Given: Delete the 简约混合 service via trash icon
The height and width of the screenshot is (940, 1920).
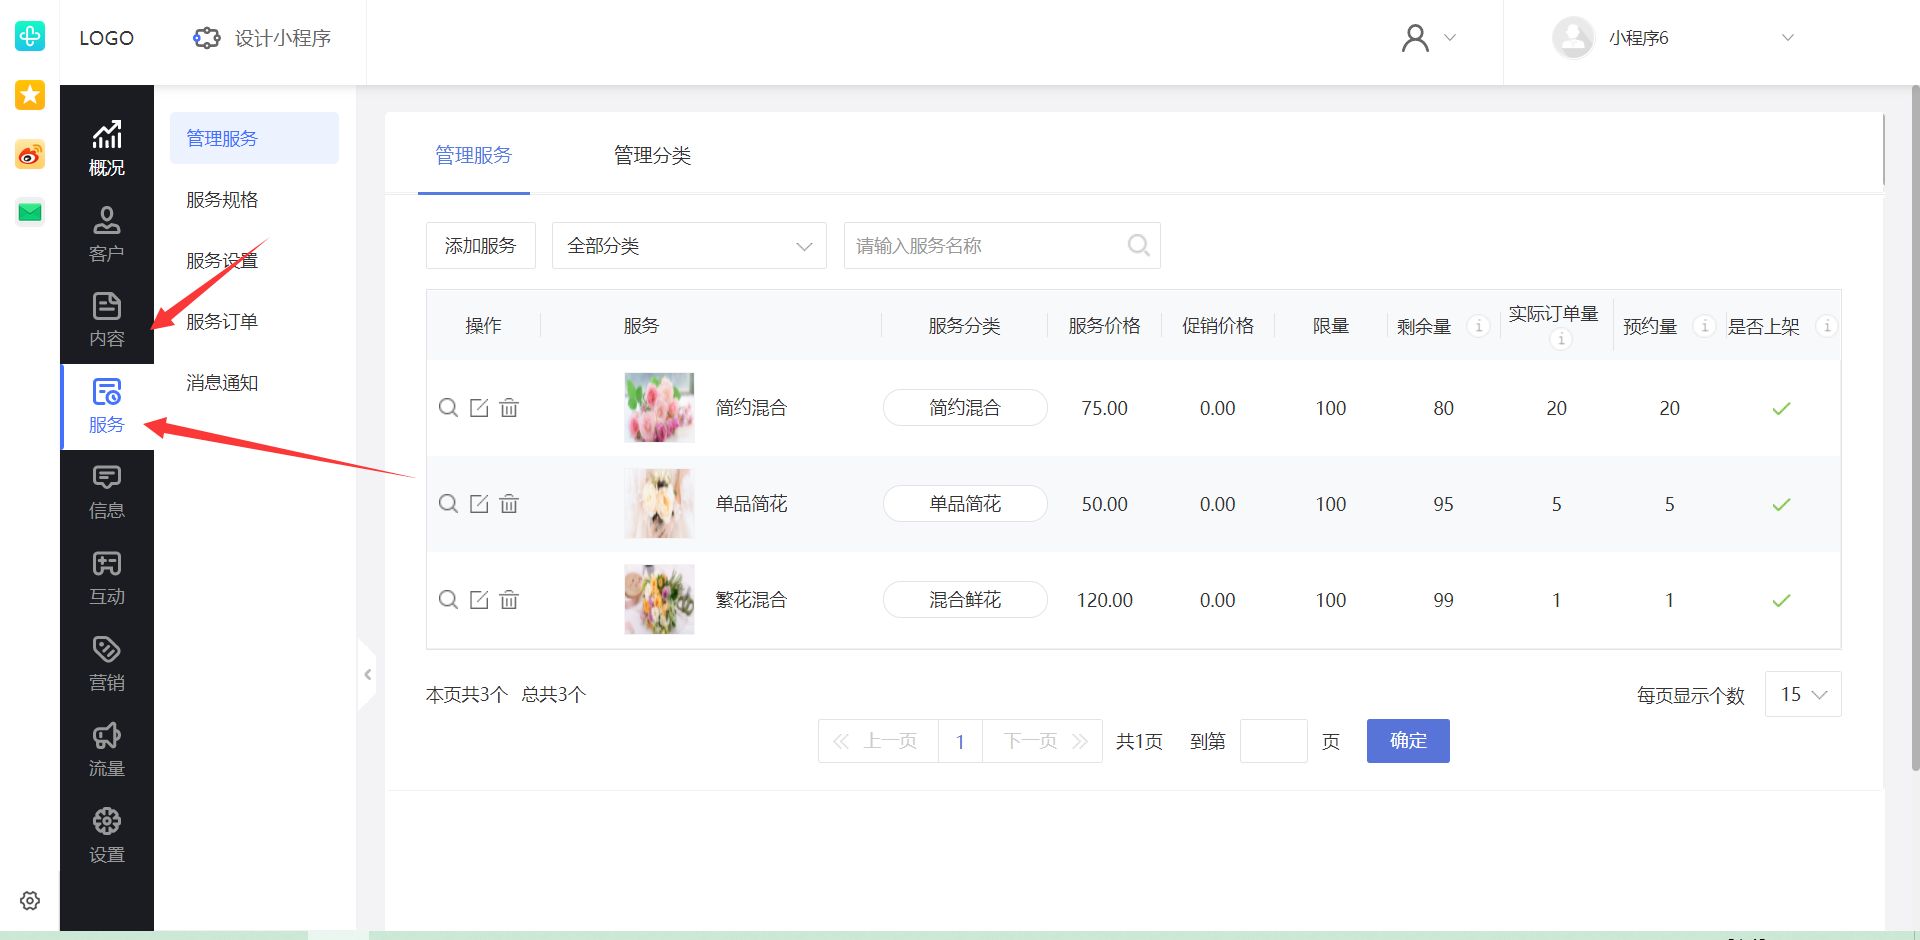Looking at the screenshot, I should 509,408.
